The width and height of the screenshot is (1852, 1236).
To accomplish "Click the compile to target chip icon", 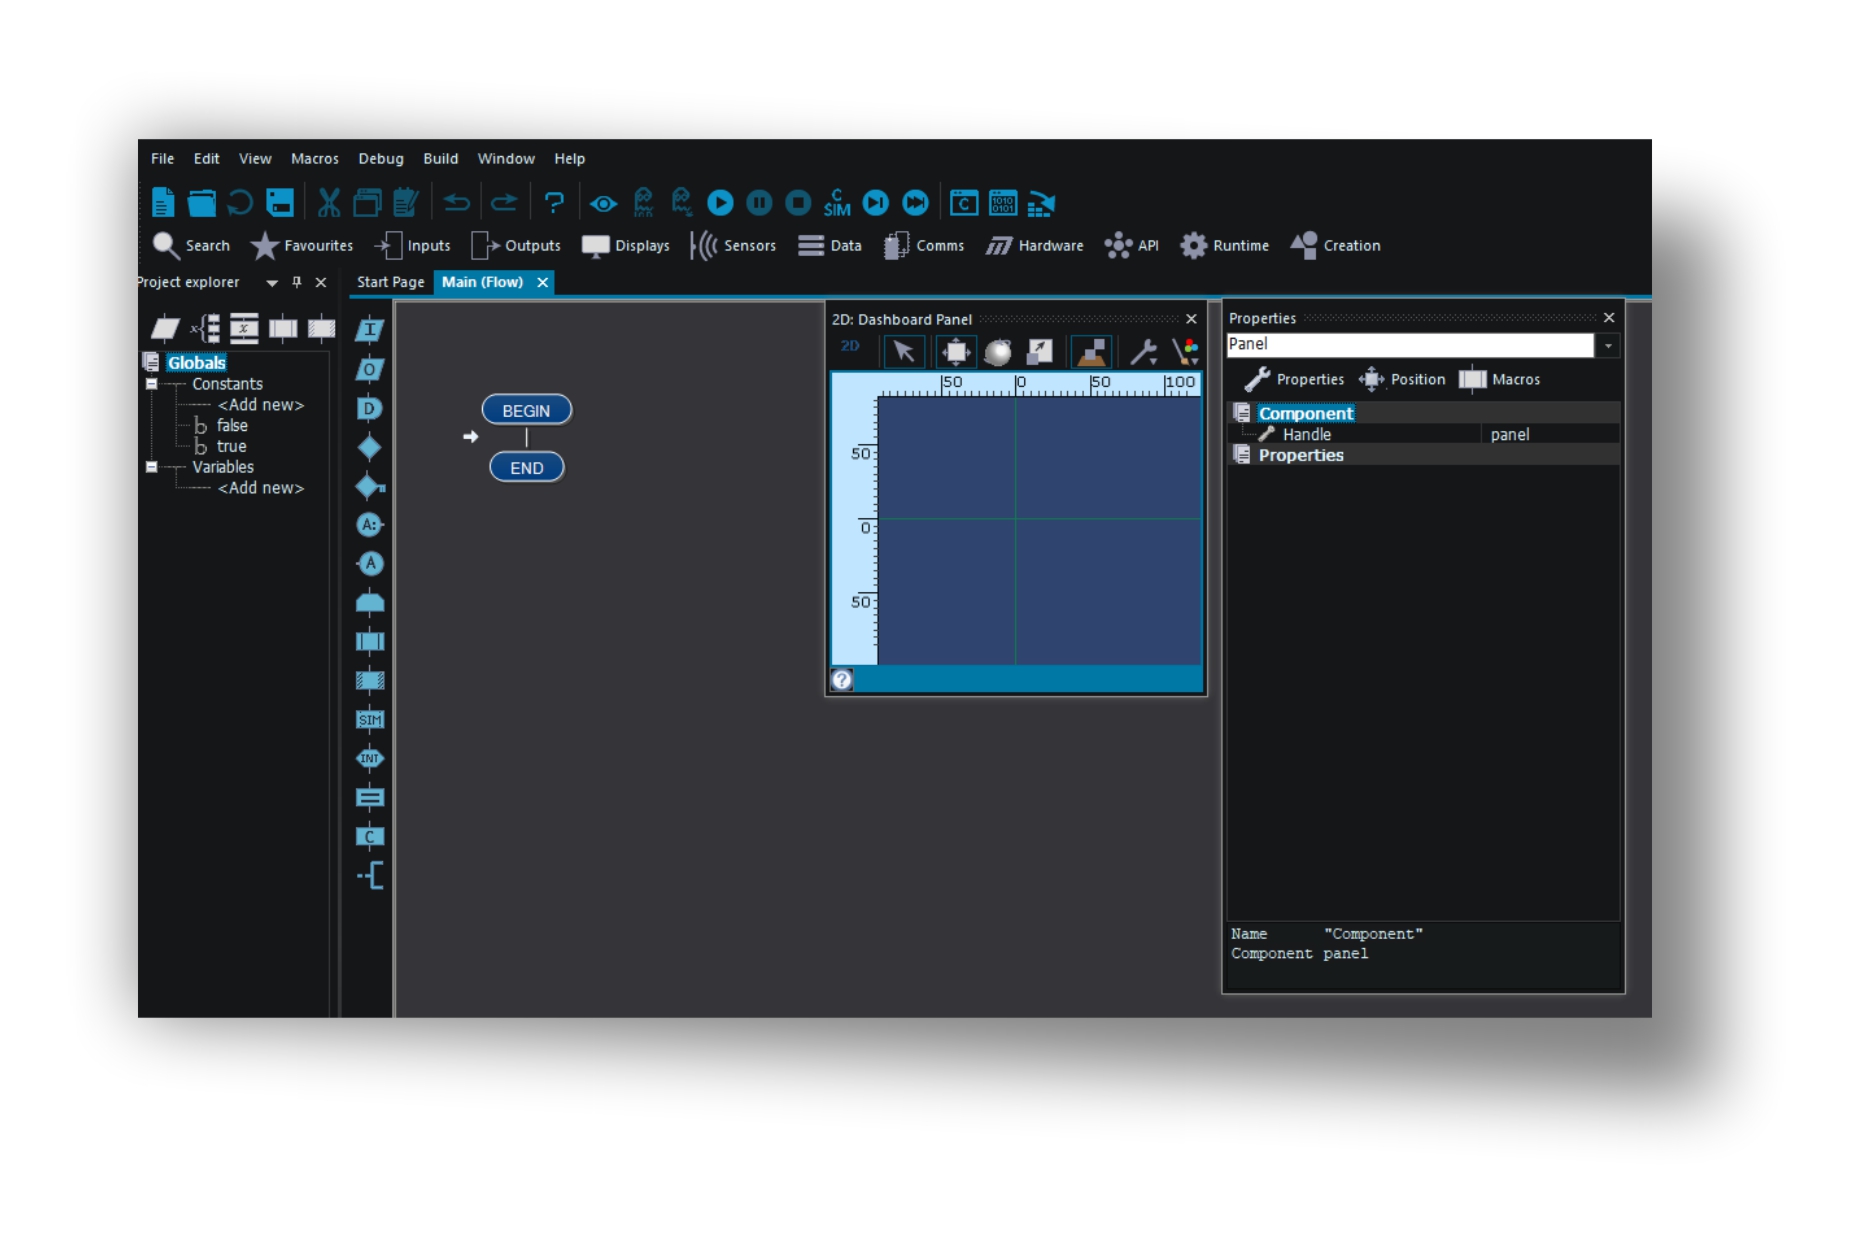I will tap(1042, 203).
